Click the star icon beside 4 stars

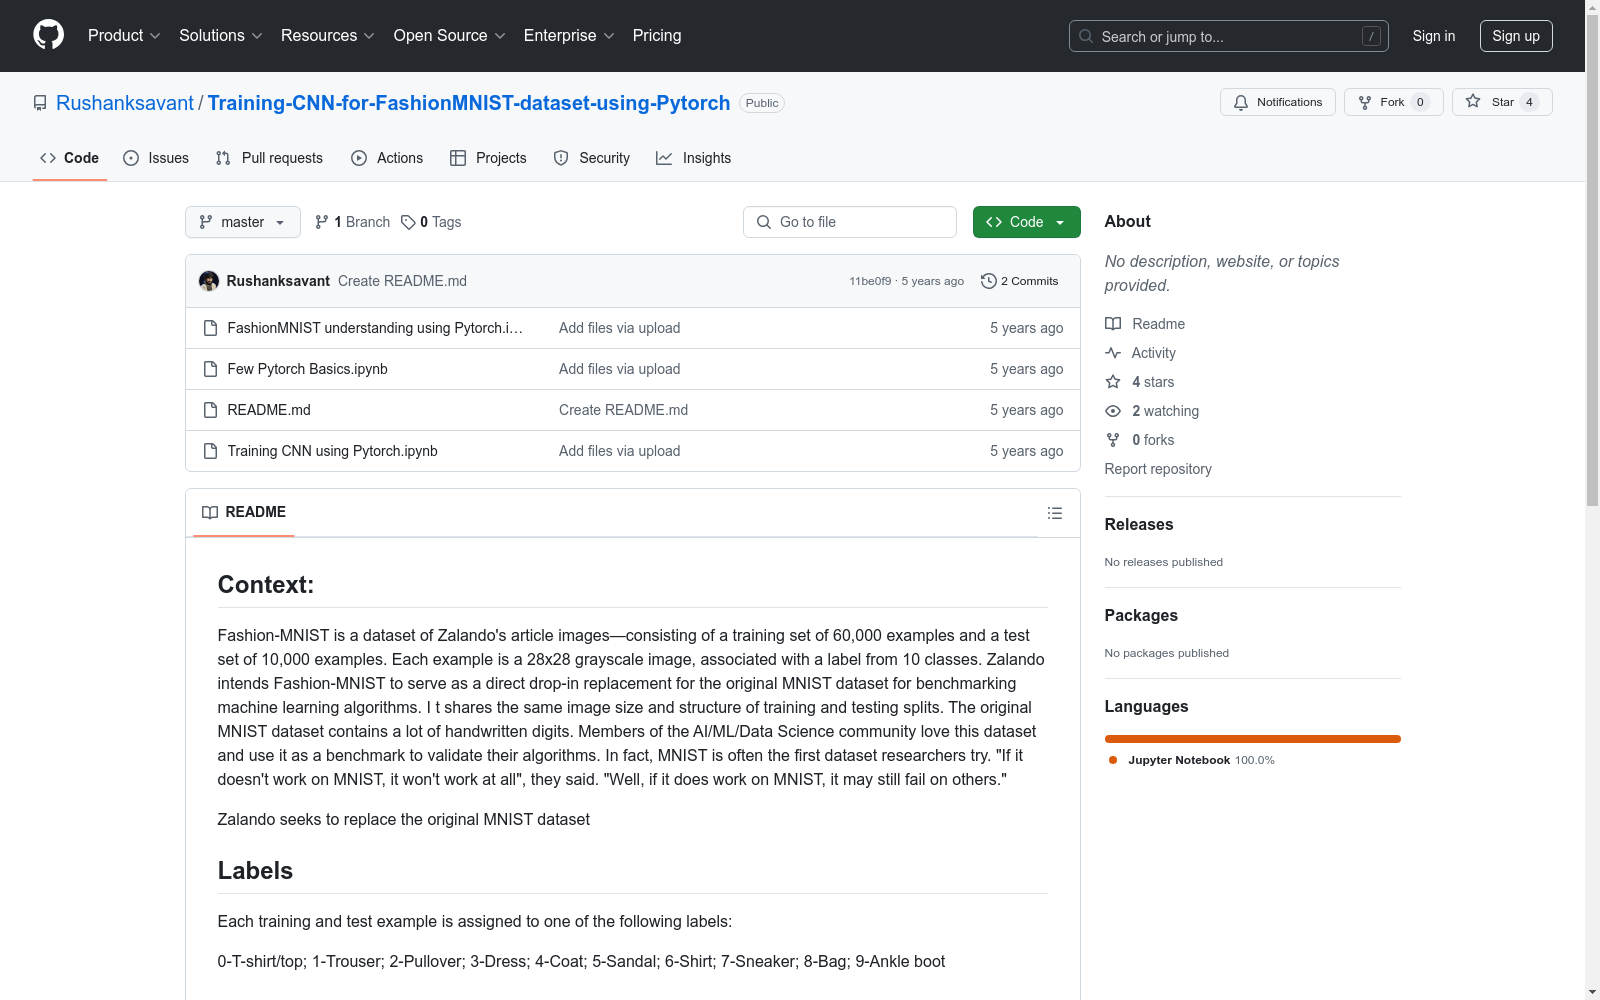[x=1113, y=382]
